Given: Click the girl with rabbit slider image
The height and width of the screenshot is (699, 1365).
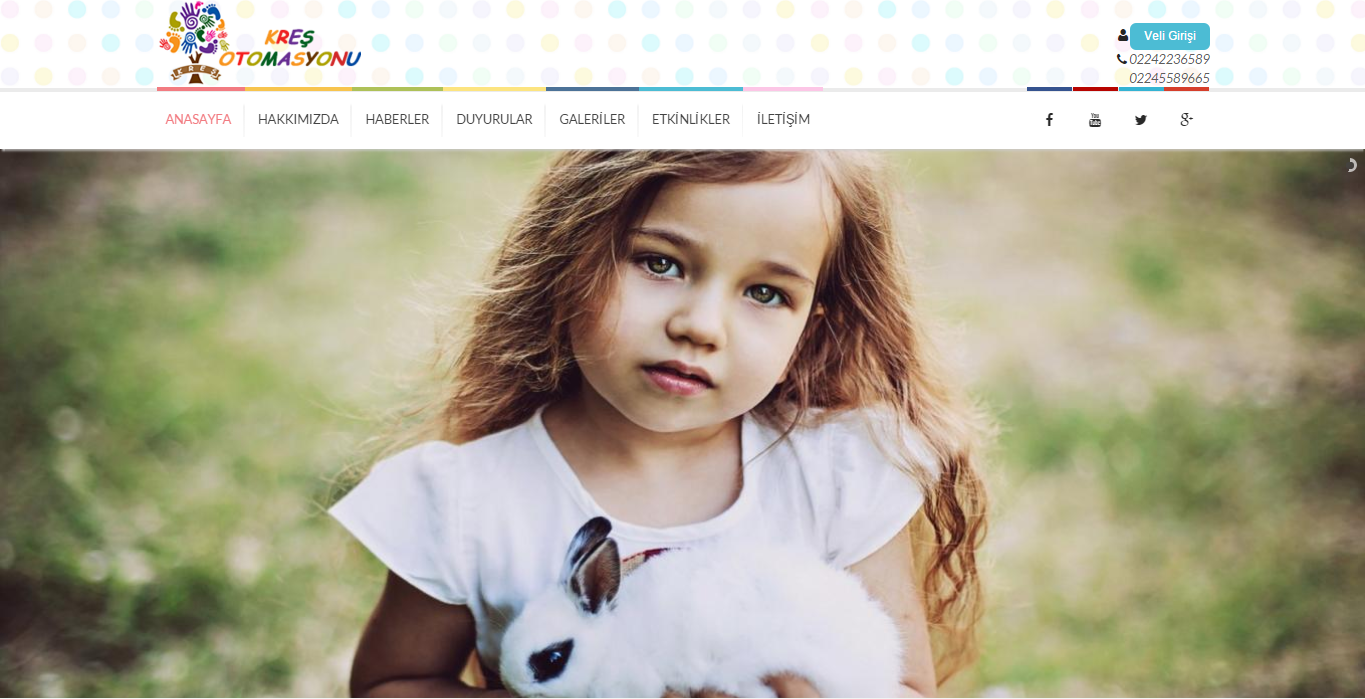Looking at the screenshot, I should click(x=682, y=424).
